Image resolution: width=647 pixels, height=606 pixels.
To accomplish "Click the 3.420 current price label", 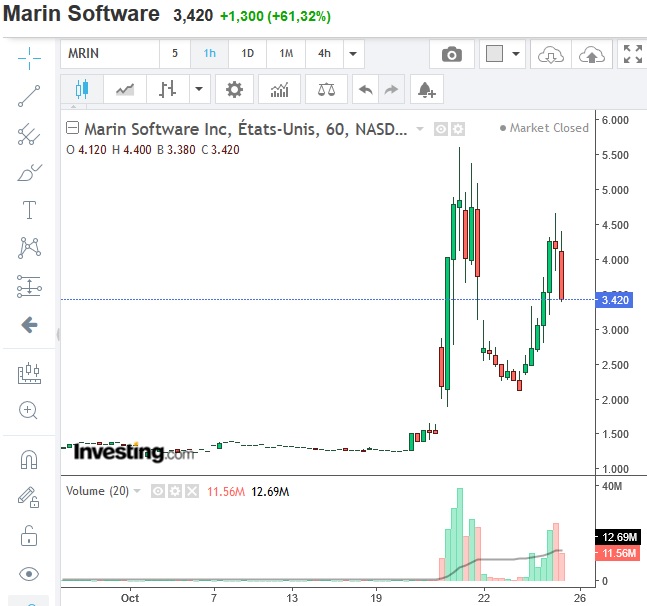I will coord(614,300).
